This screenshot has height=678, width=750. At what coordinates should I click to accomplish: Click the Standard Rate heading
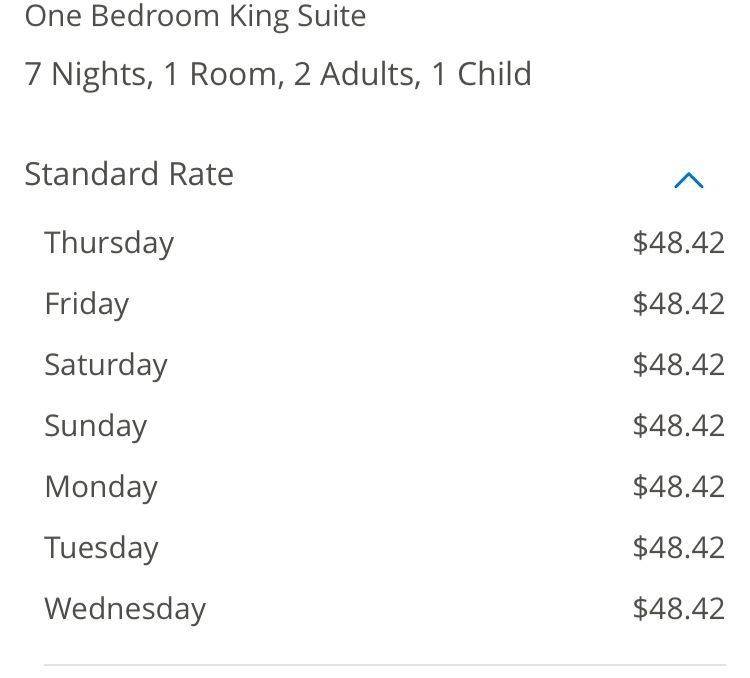129,174
